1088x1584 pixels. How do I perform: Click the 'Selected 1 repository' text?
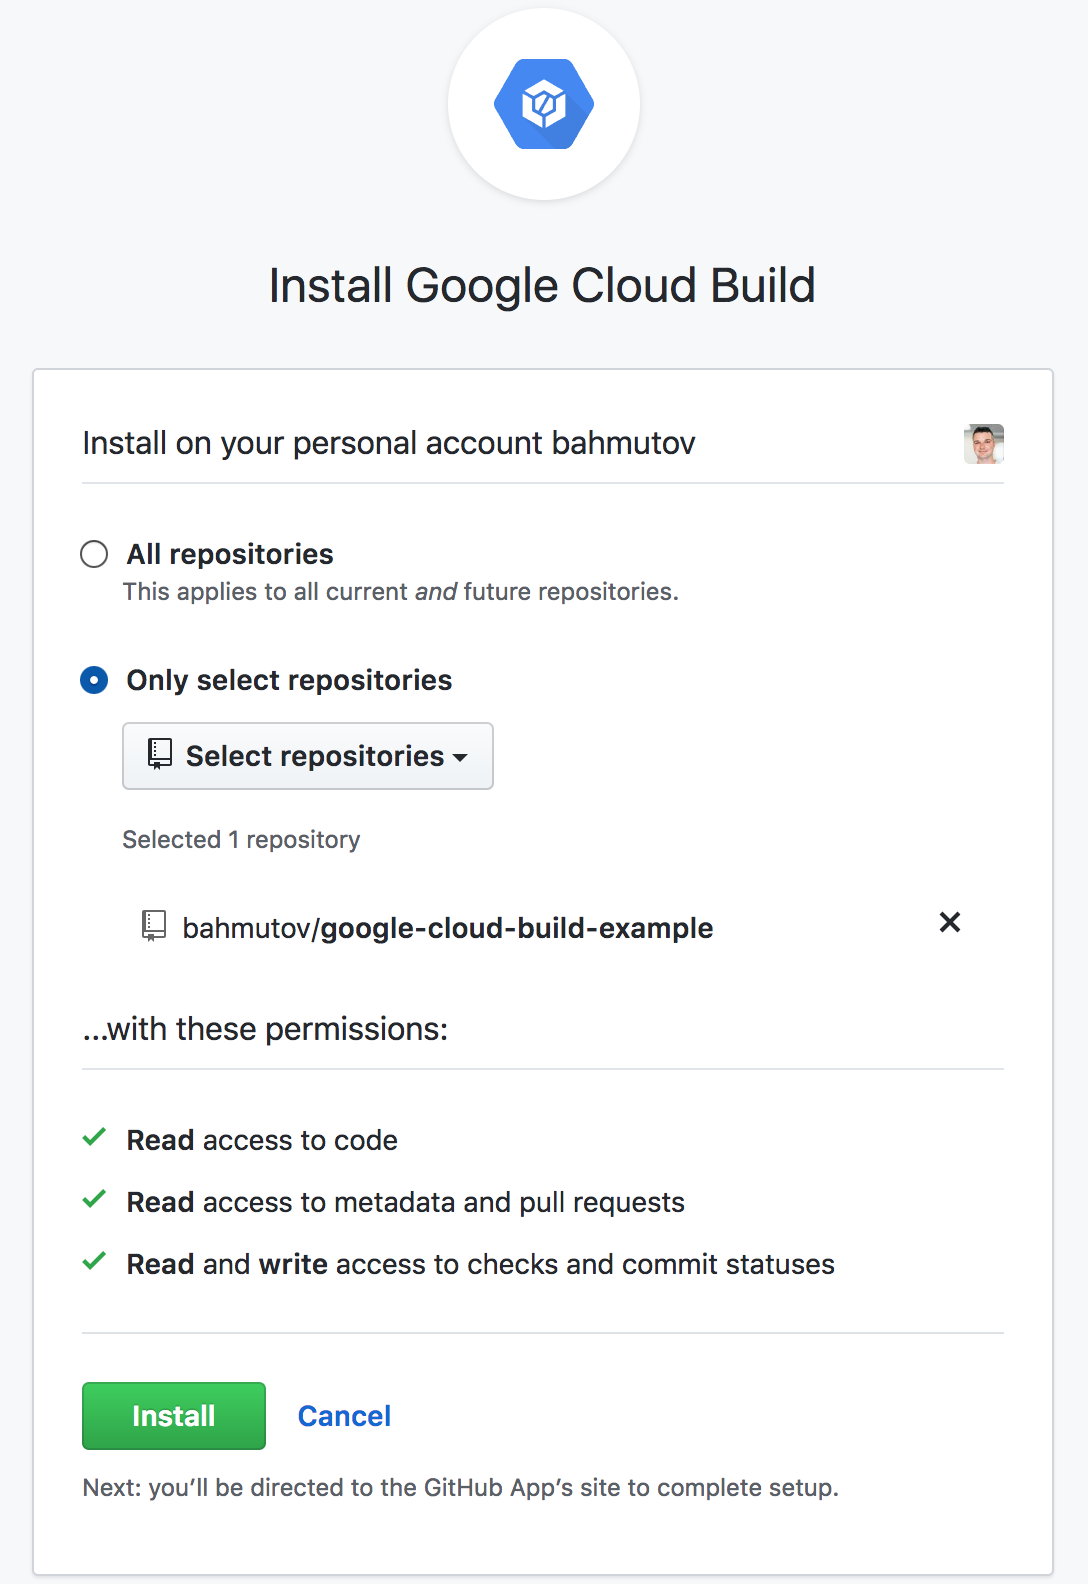[241, 840]
